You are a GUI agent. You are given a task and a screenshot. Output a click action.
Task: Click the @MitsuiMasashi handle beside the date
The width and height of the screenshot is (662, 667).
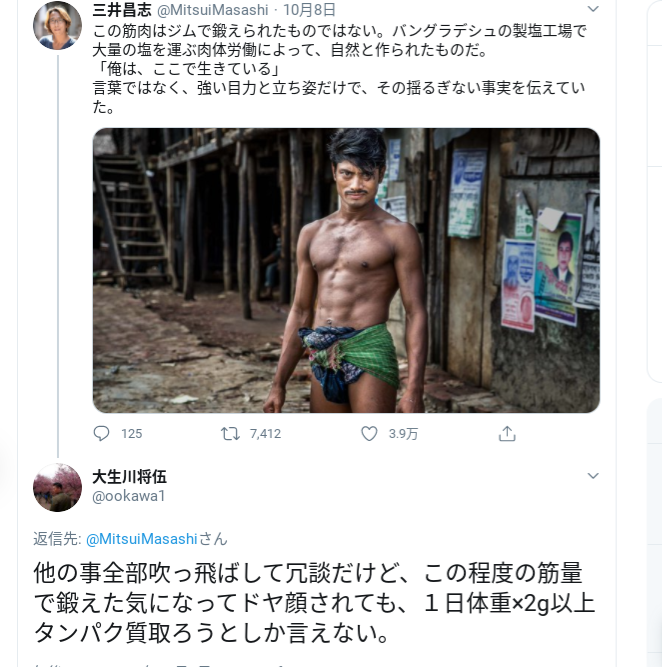213,10
